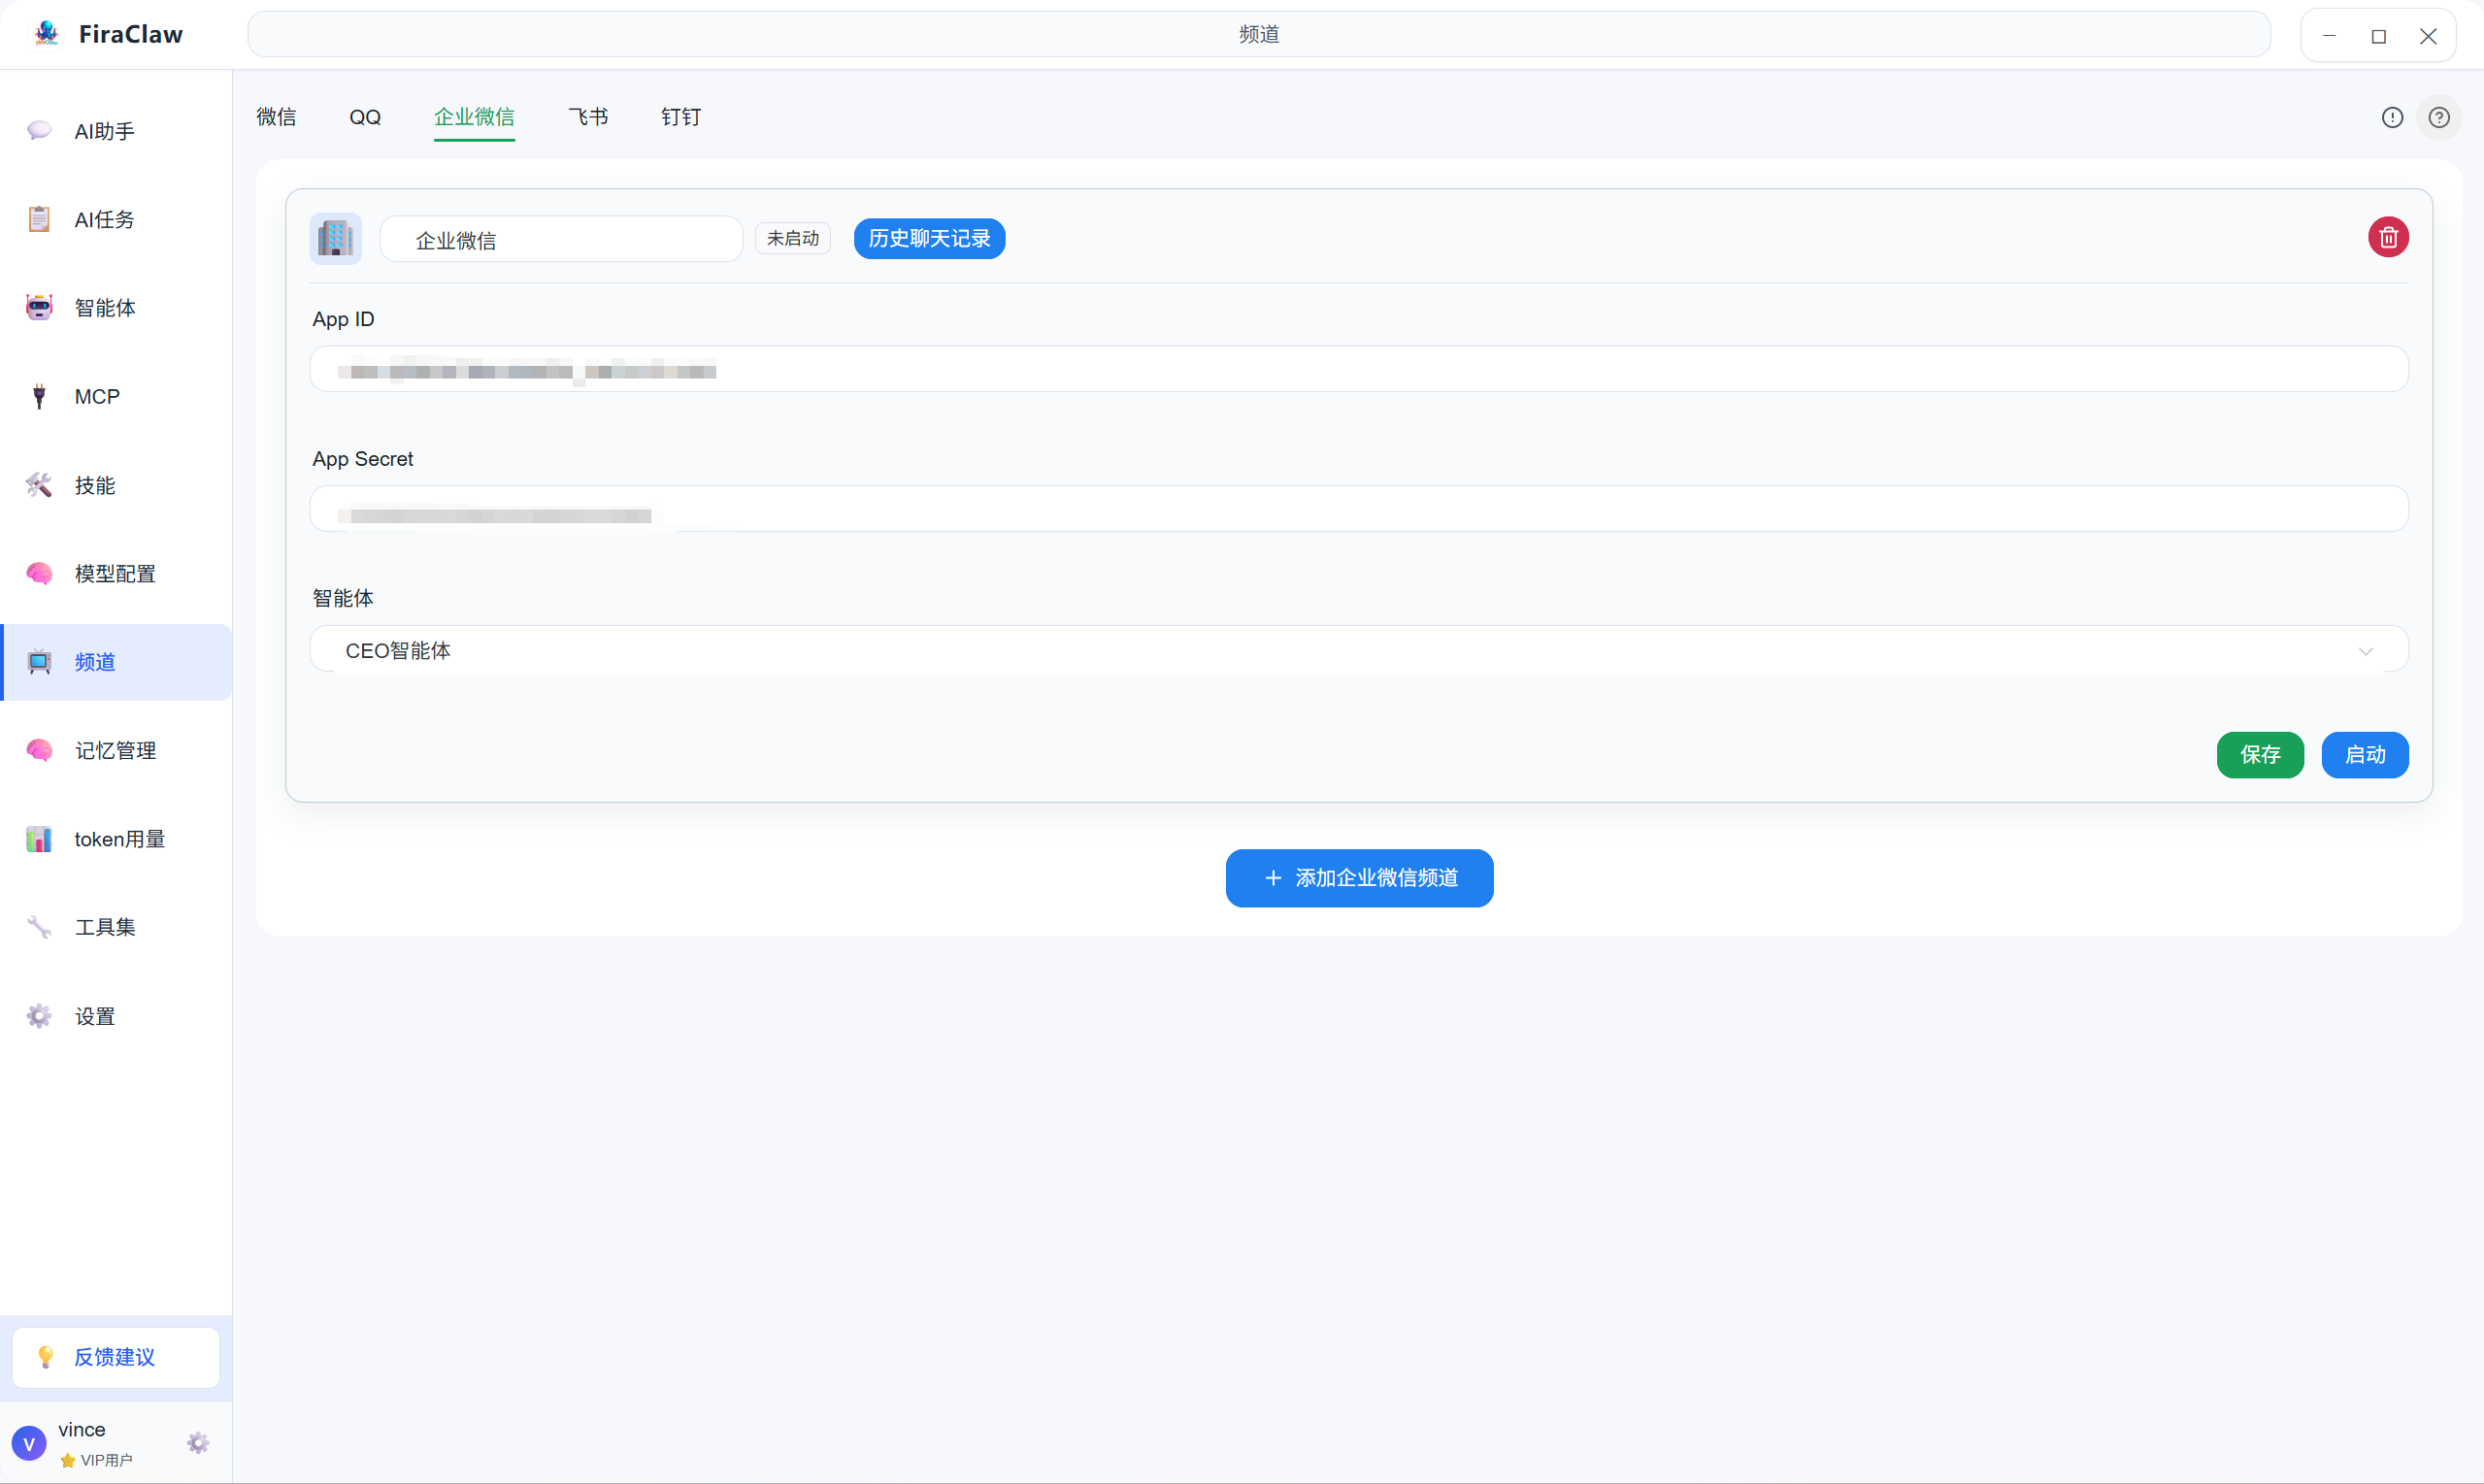Delete the 企业微信 channel with trash icon
This screenshot has height=1484, width=2484.
coord(2388,238)
